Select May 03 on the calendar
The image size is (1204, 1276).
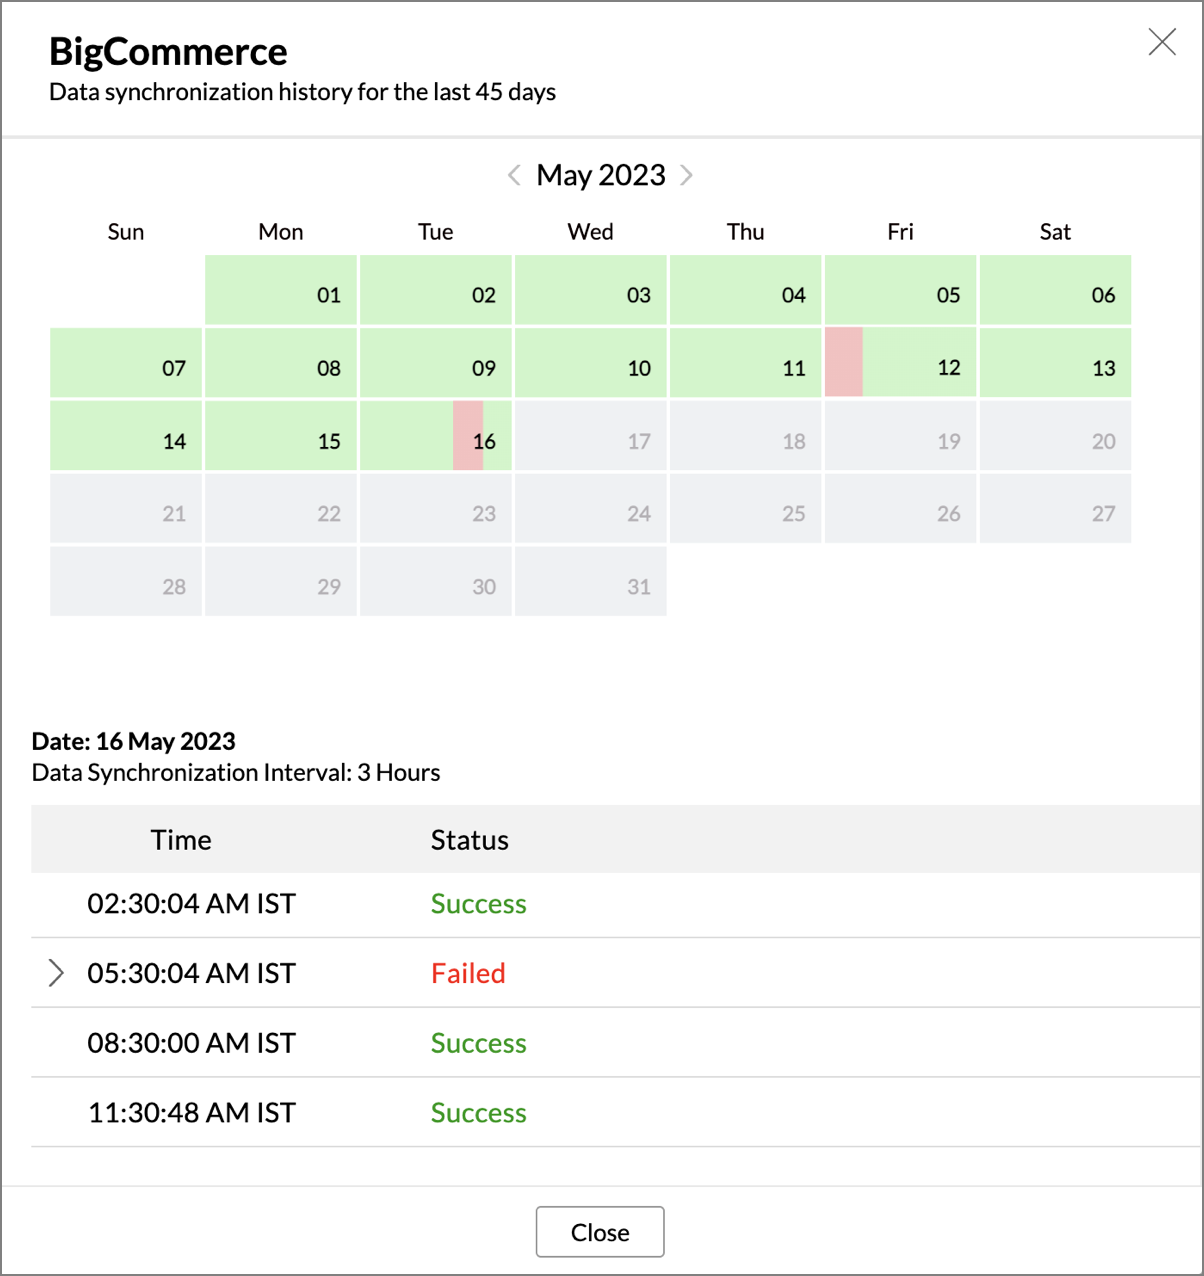pyautogui.click(x=591, y=291)
